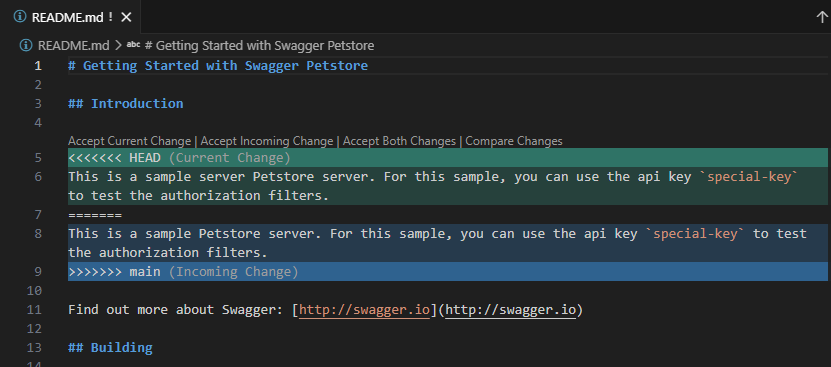This screenshot has width=831, height=367.
Task: Accept Incoming Change in merge conflict
Action: [267, 141]
